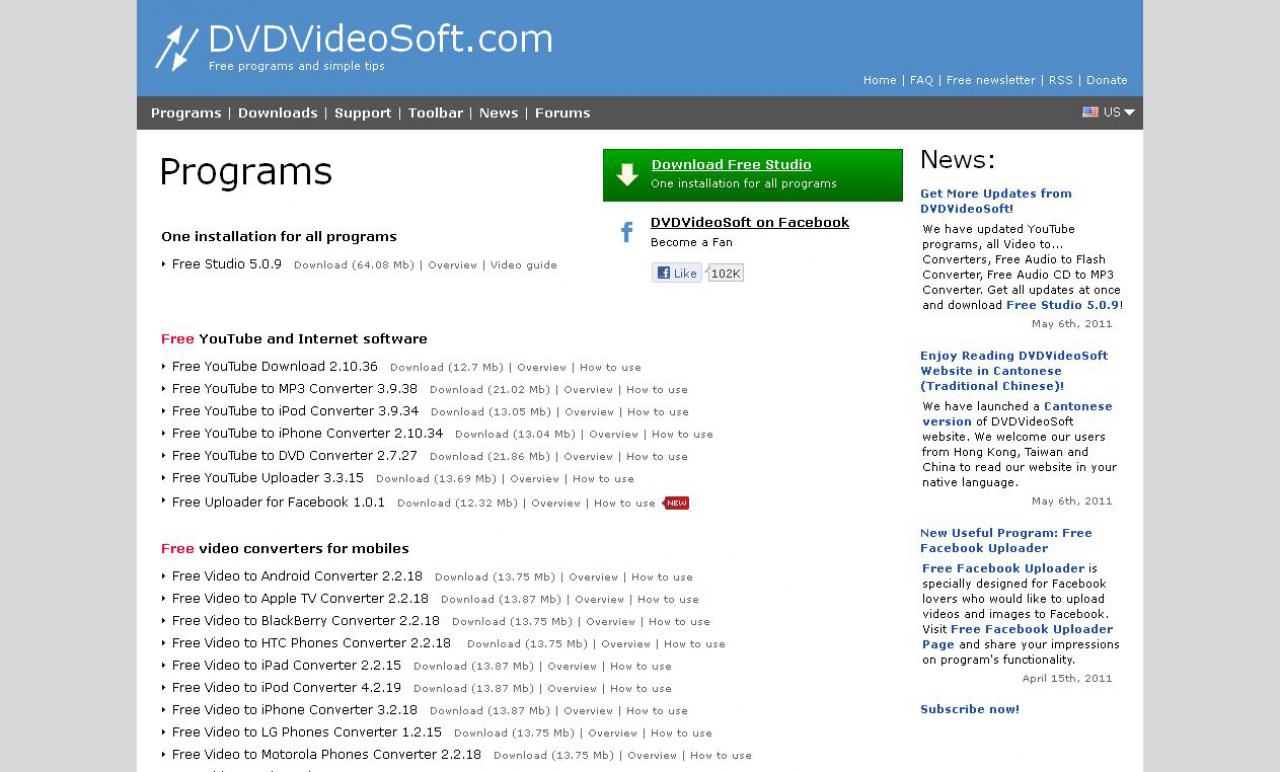Open Get More Updates from DVDVideoSoft headline
Screen dimensions: 1280x772
[996, 201]
